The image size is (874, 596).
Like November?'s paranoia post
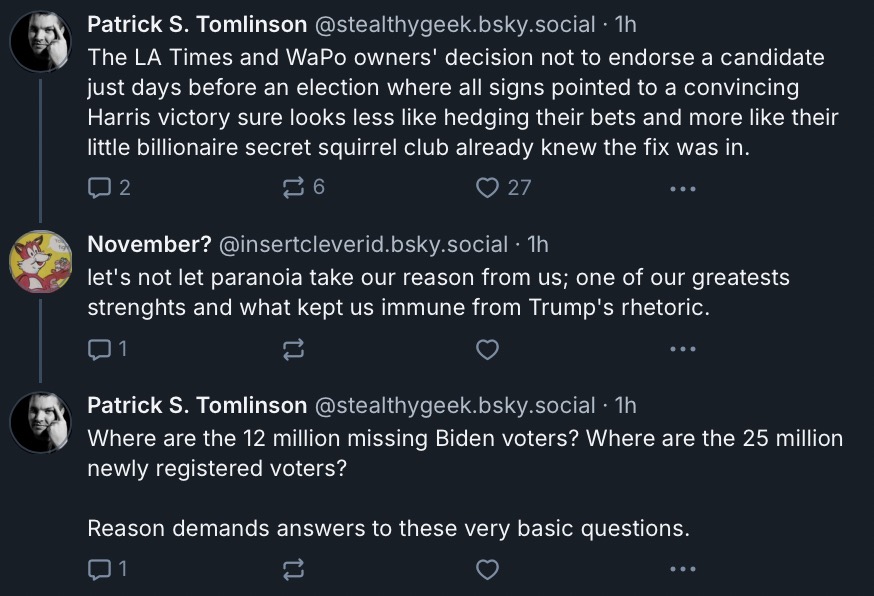(x=487, y=350)
